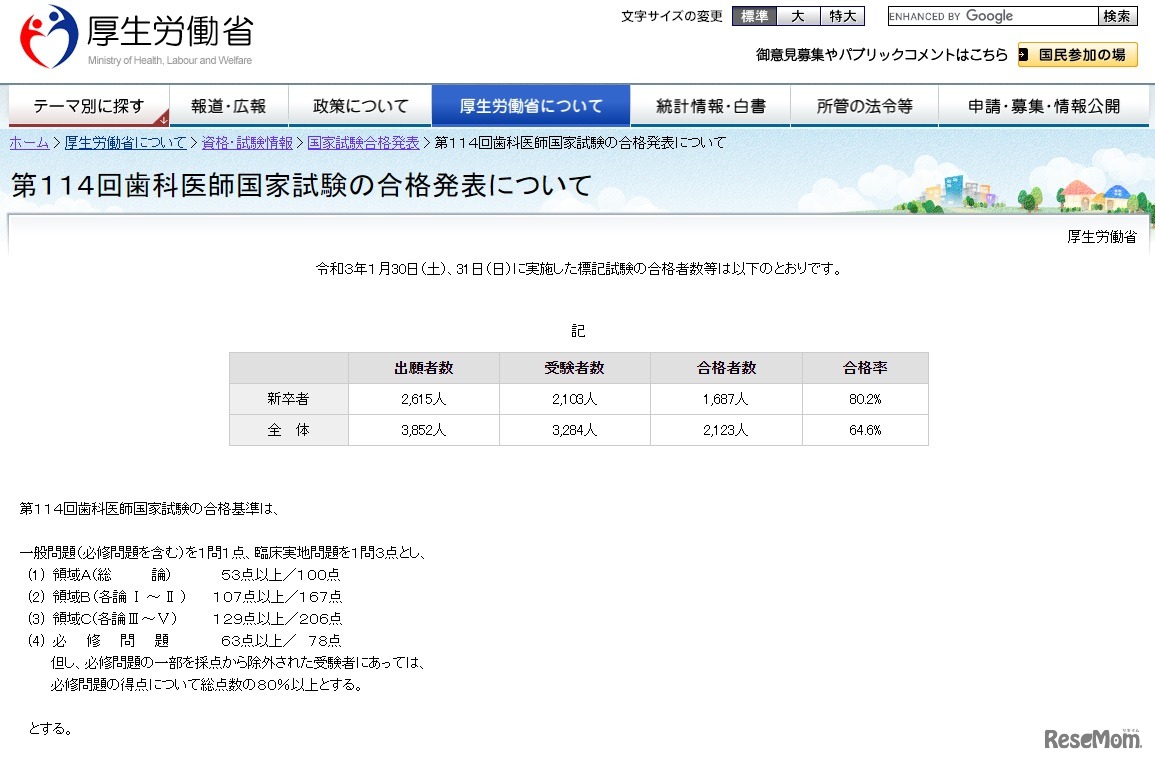Screen dimensions: 1155x762
Task: Set font size to 特大
Action: (x=842, y=16)
